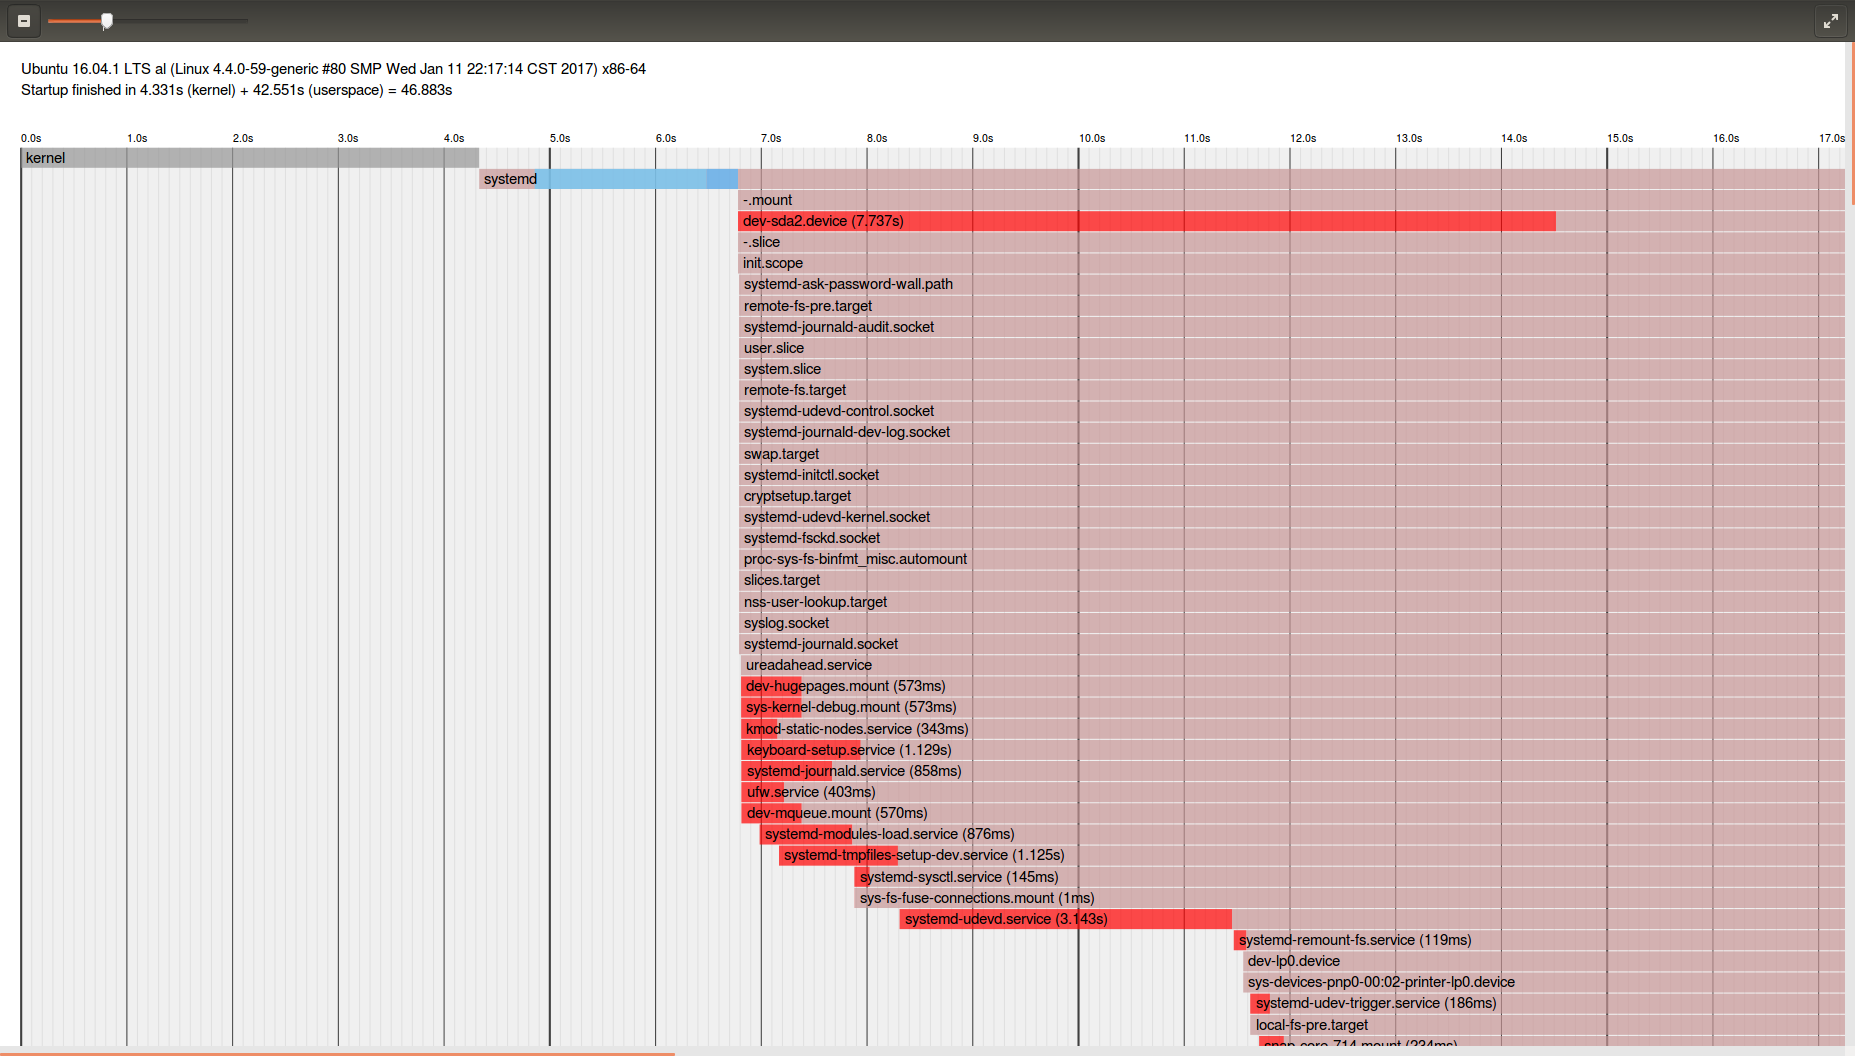Screen dimensions: 1855x1056
Task: Click the 5.0s timeline marker
Action: click(x=560, y=138)
